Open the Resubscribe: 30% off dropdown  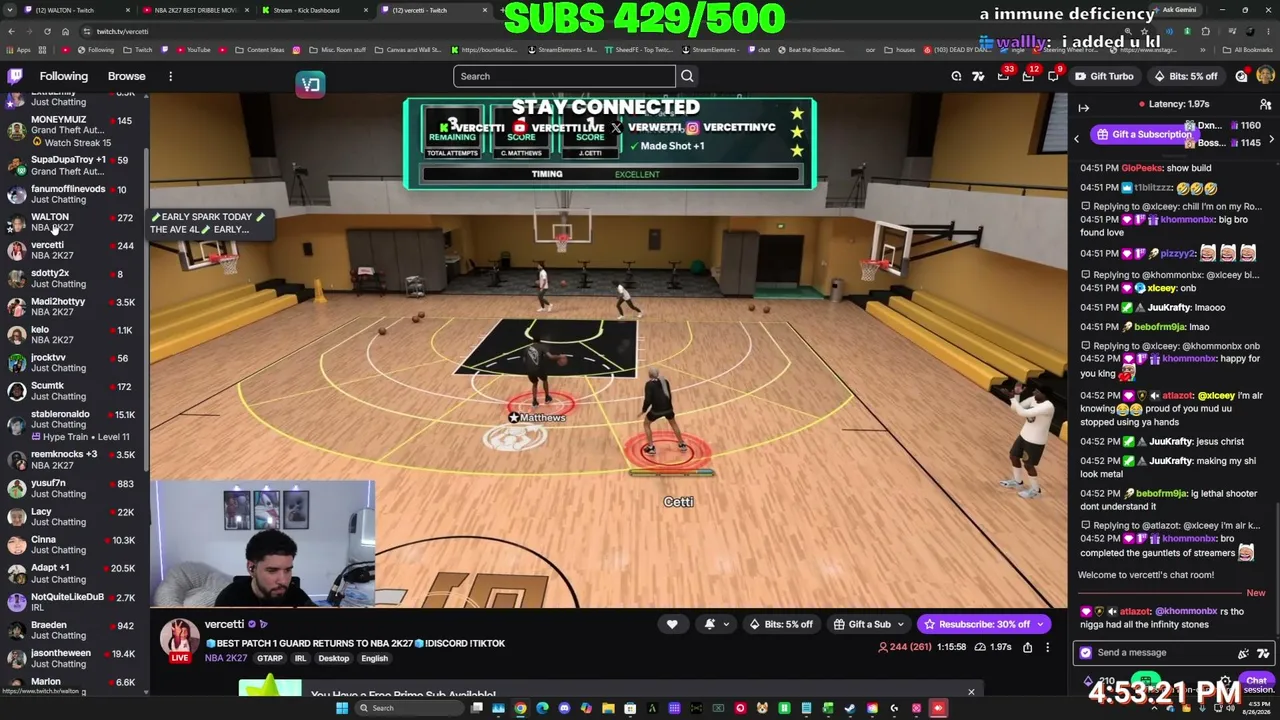tap(983, 624)
